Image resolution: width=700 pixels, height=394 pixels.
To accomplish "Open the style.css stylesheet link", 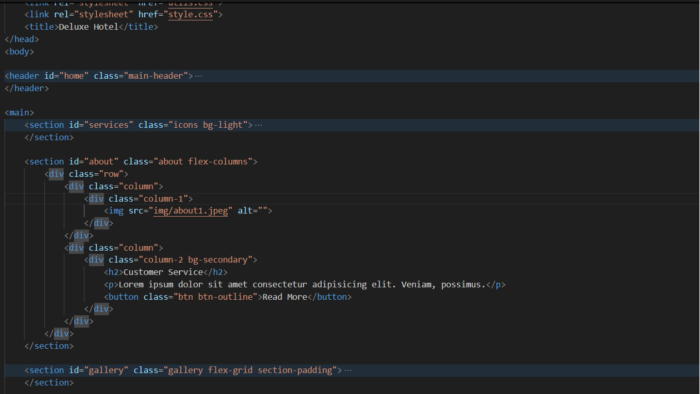I will coord(190,15).
